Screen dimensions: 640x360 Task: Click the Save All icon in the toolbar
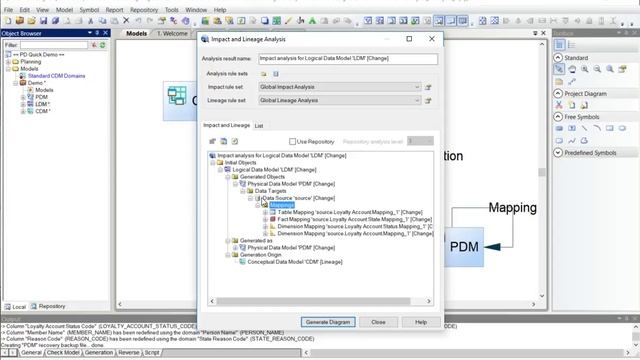click(55, 20)
